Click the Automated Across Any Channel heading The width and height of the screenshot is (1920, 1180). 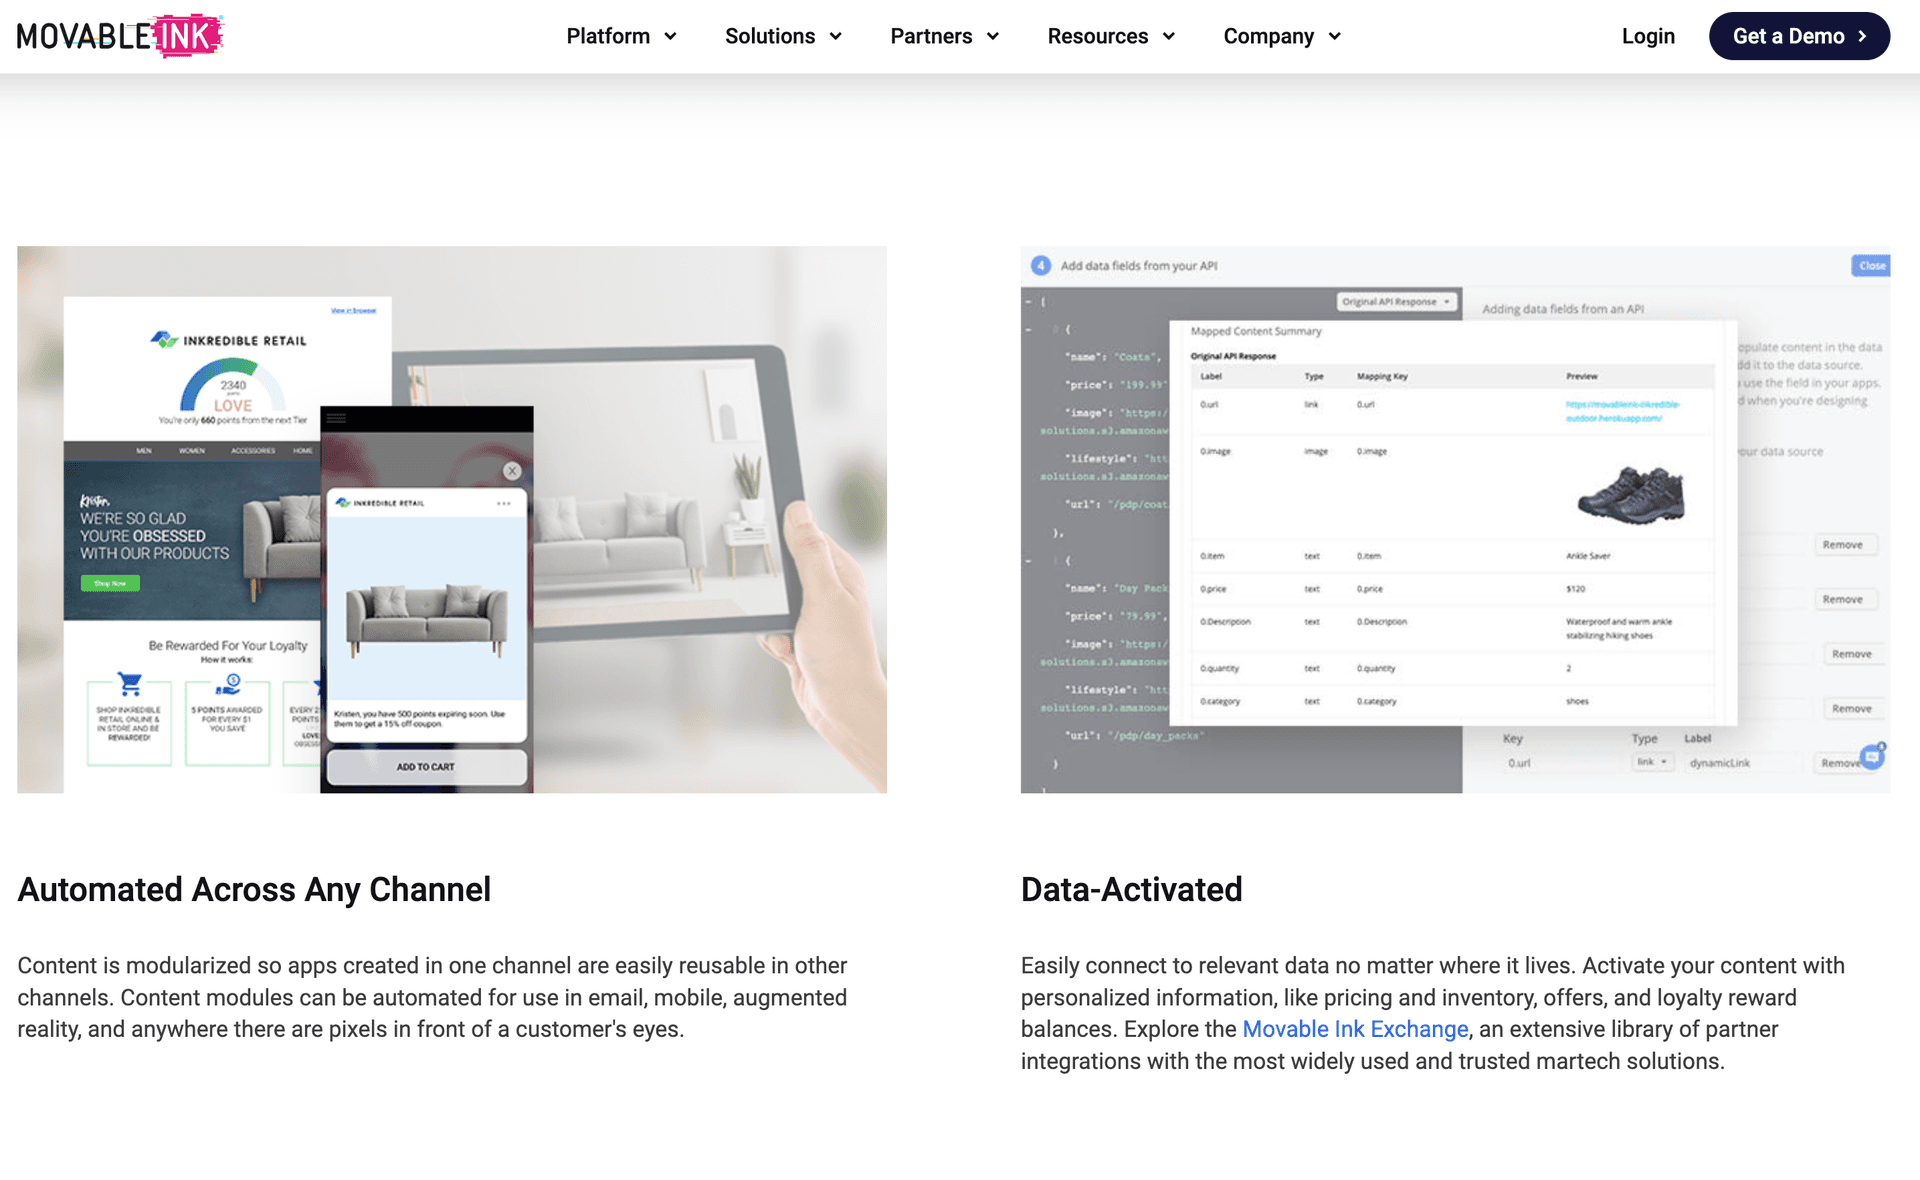254,889
